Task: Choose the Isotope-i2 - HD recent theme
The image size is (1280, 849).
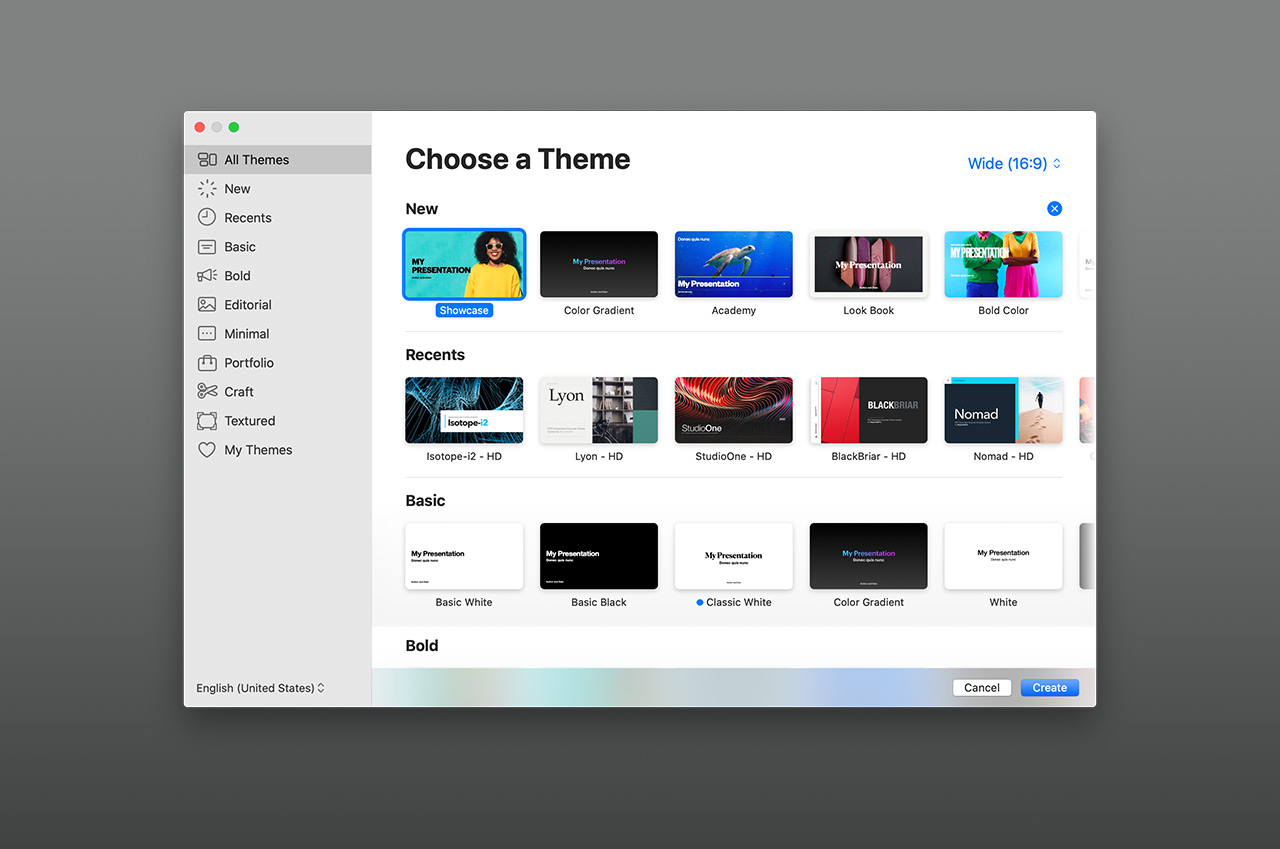Action: click(464, 410)
